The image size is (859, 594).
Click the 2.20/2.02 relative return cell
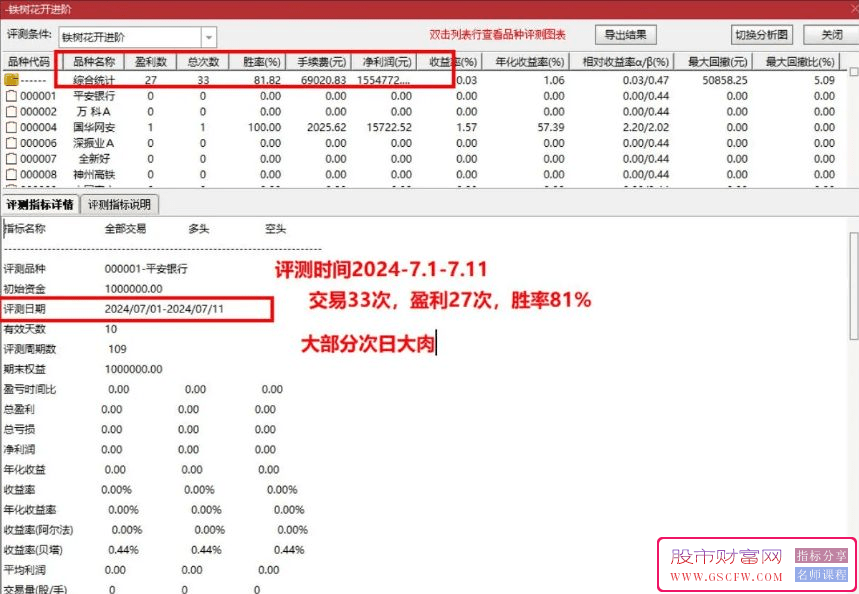tap(646, 128)
